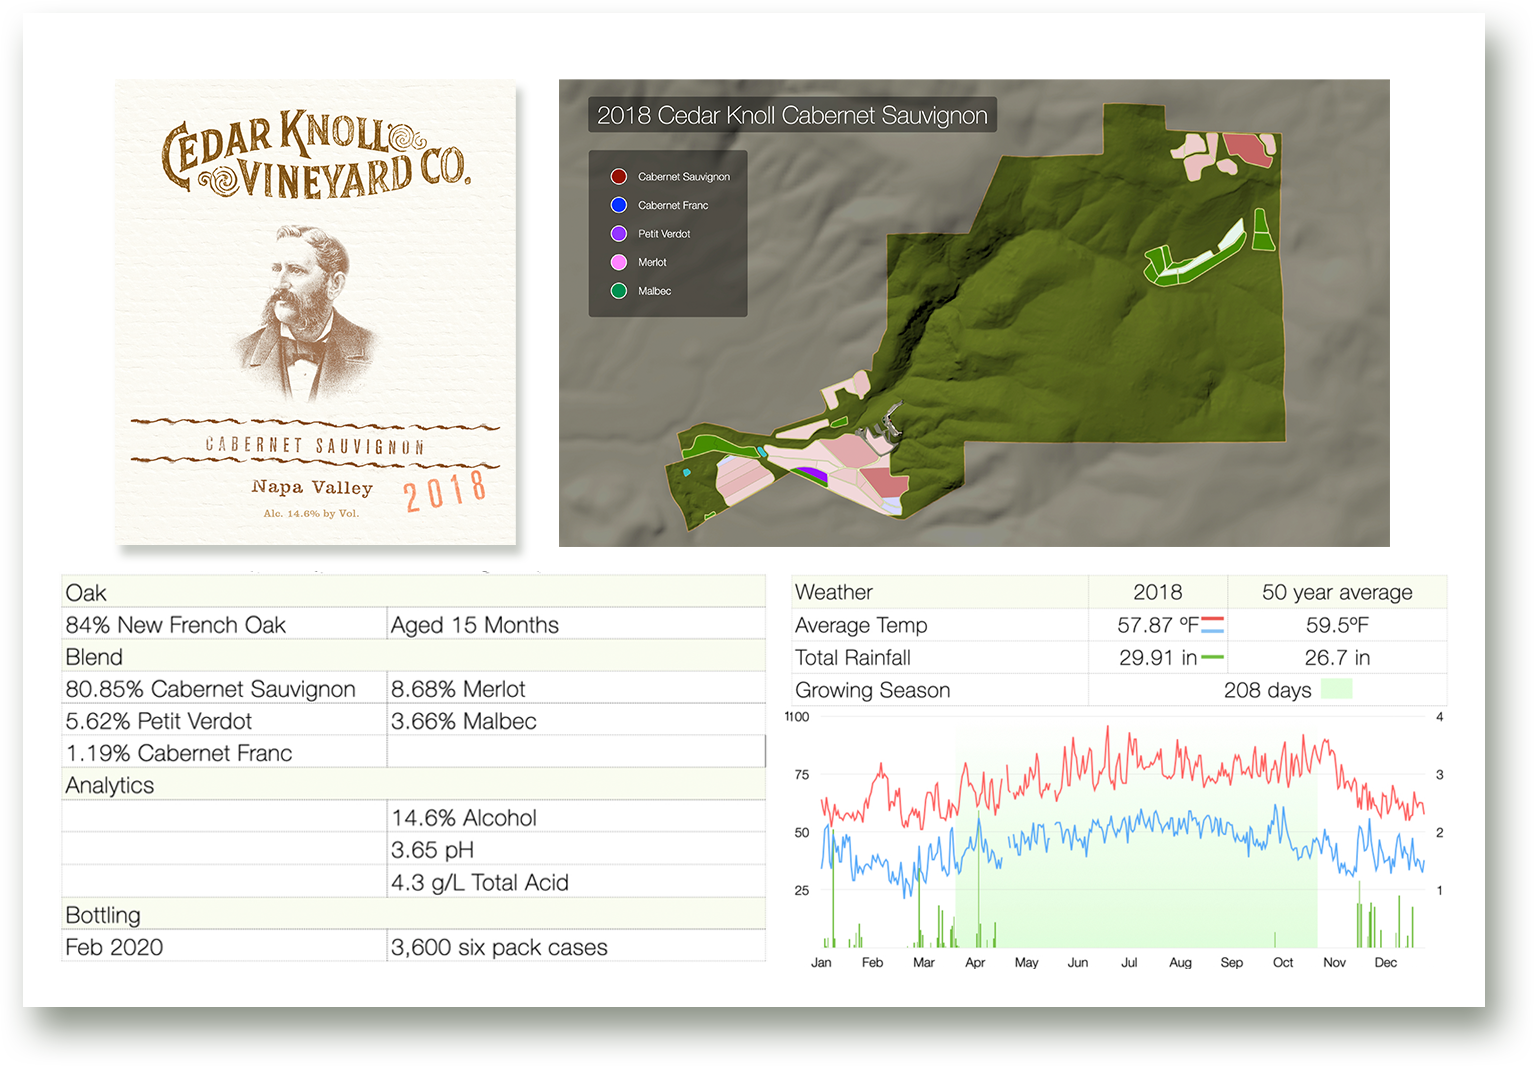Select the 'Bottling' section header cell
The image size is (1534, 1066).
coord(414,914)
